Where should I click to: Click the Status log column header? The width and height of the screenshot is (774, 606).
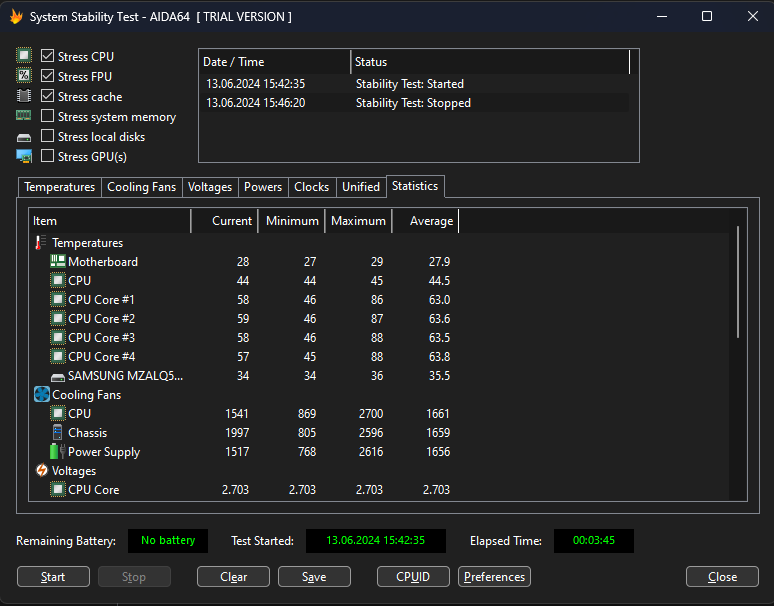(490, 62)
